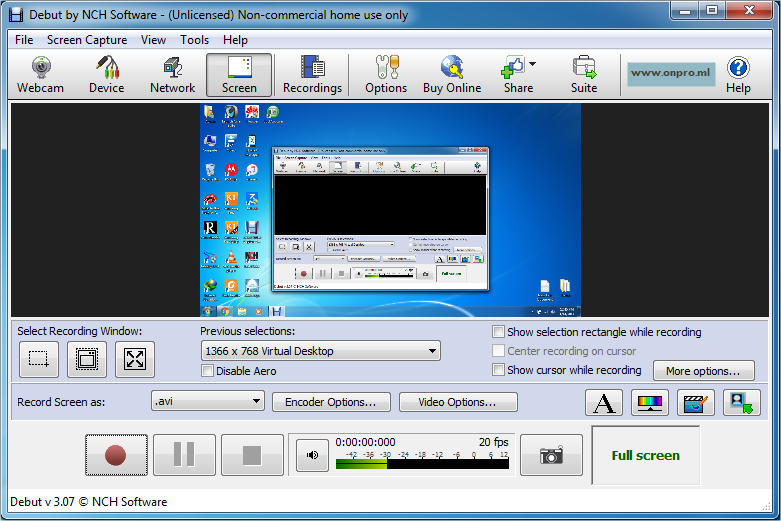Screen dimensions: 781x521
Task: Stop the recording
Action: (x=252, y=455)
